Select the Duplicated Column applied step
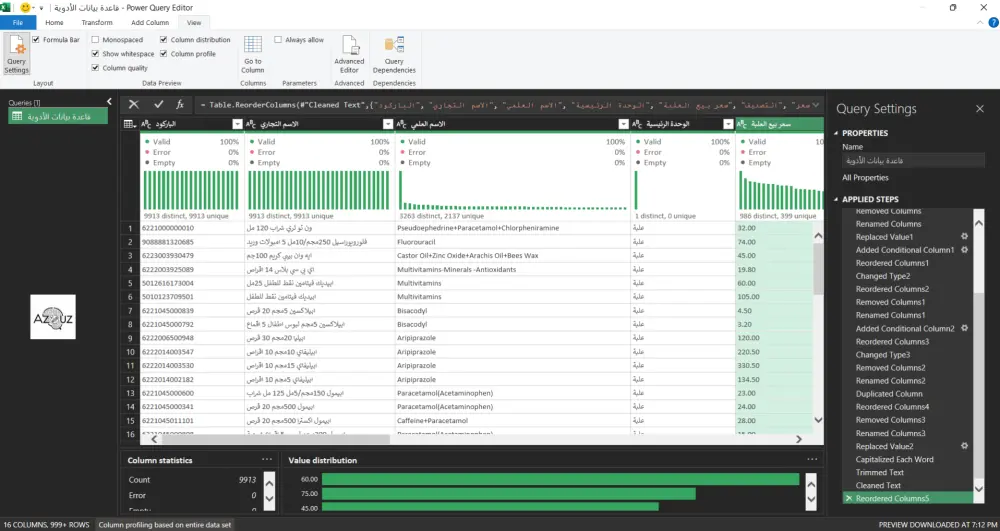The image size is (1000, 531). tap(889, 394)
